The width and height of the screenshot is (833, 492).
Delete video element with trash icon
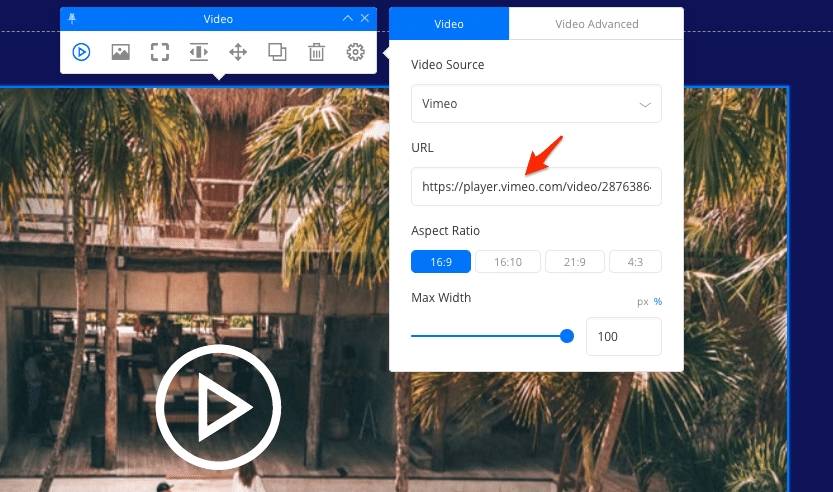click(x=316, y=52)
